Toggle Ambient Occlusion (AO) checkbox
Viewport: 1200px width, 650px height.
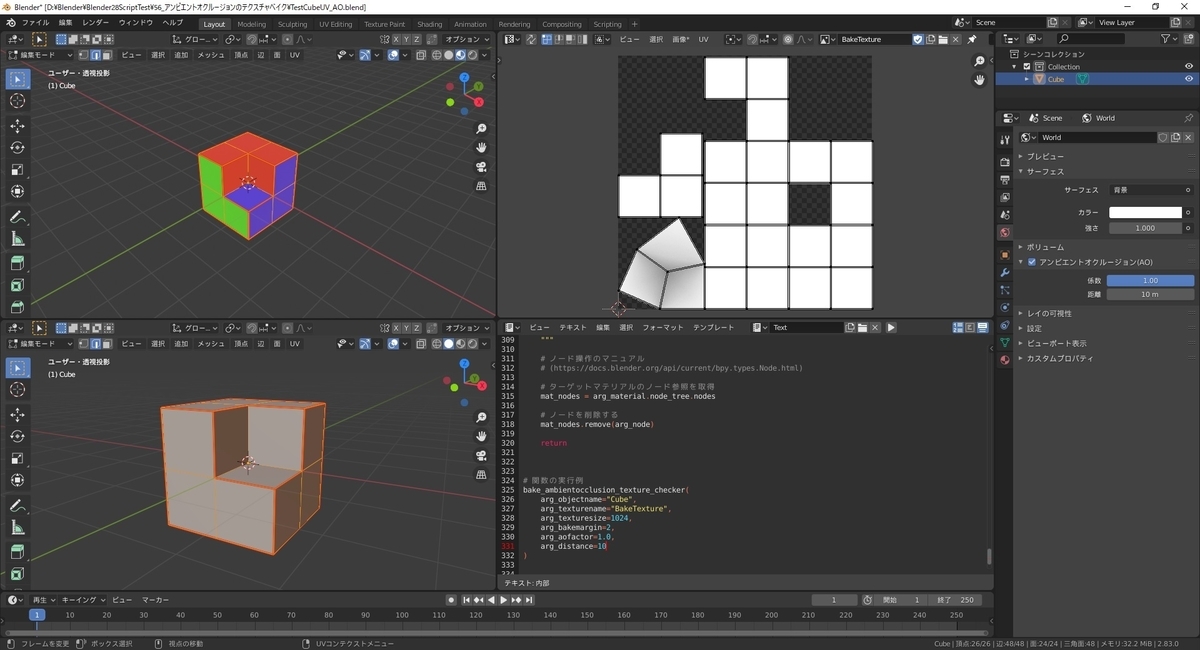[x=1032, y=262]
